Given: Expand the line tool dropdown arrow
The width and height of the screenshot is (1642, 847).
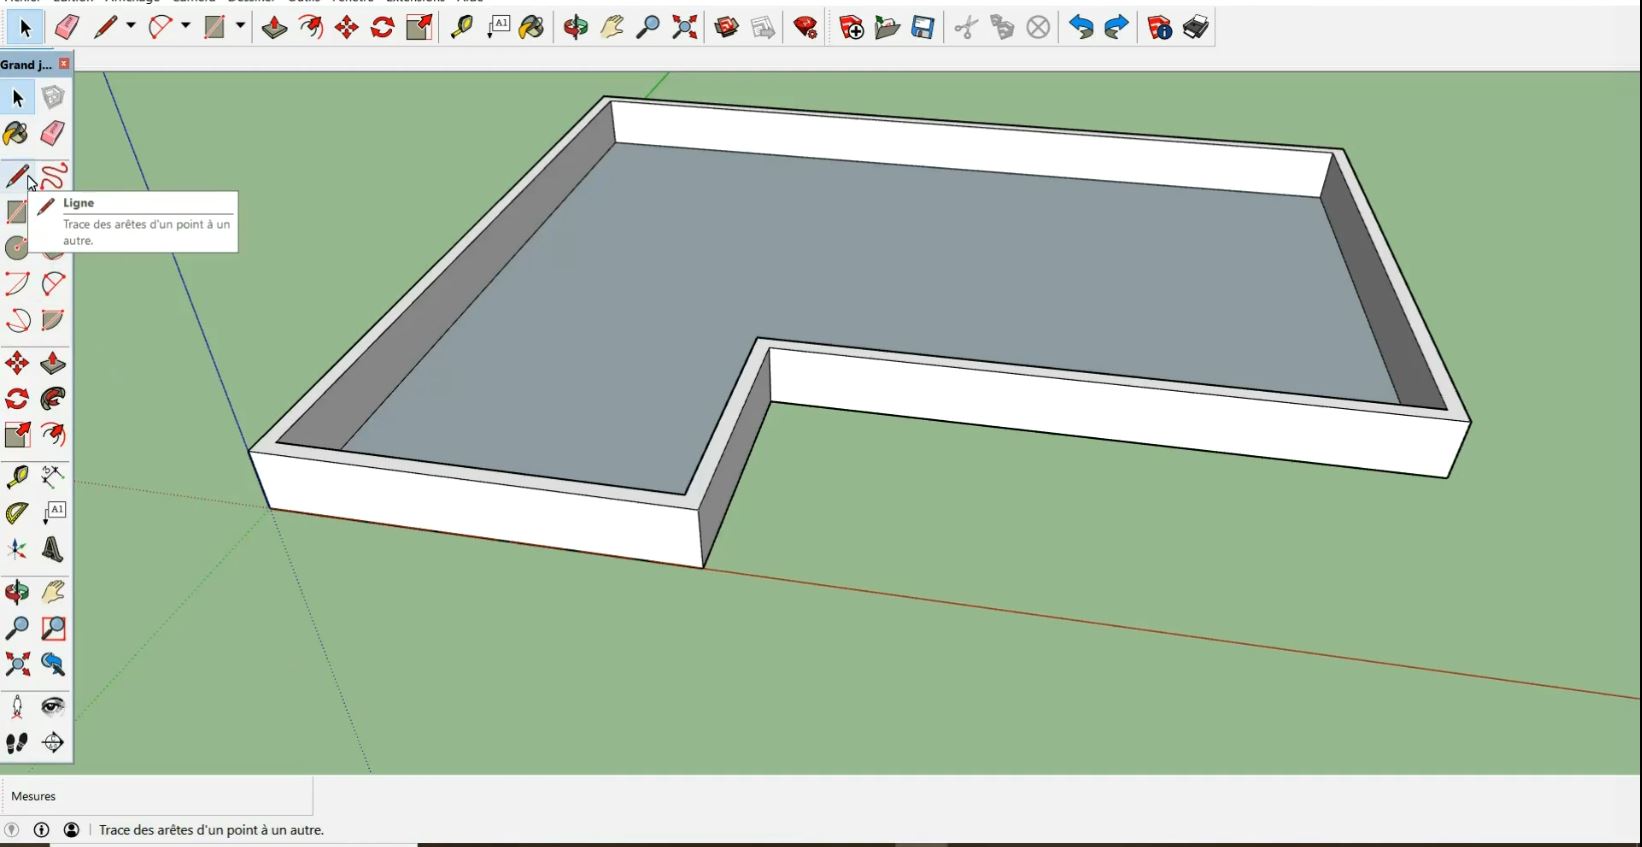Looking at the screenshot, I should click(x=131, y=27).
